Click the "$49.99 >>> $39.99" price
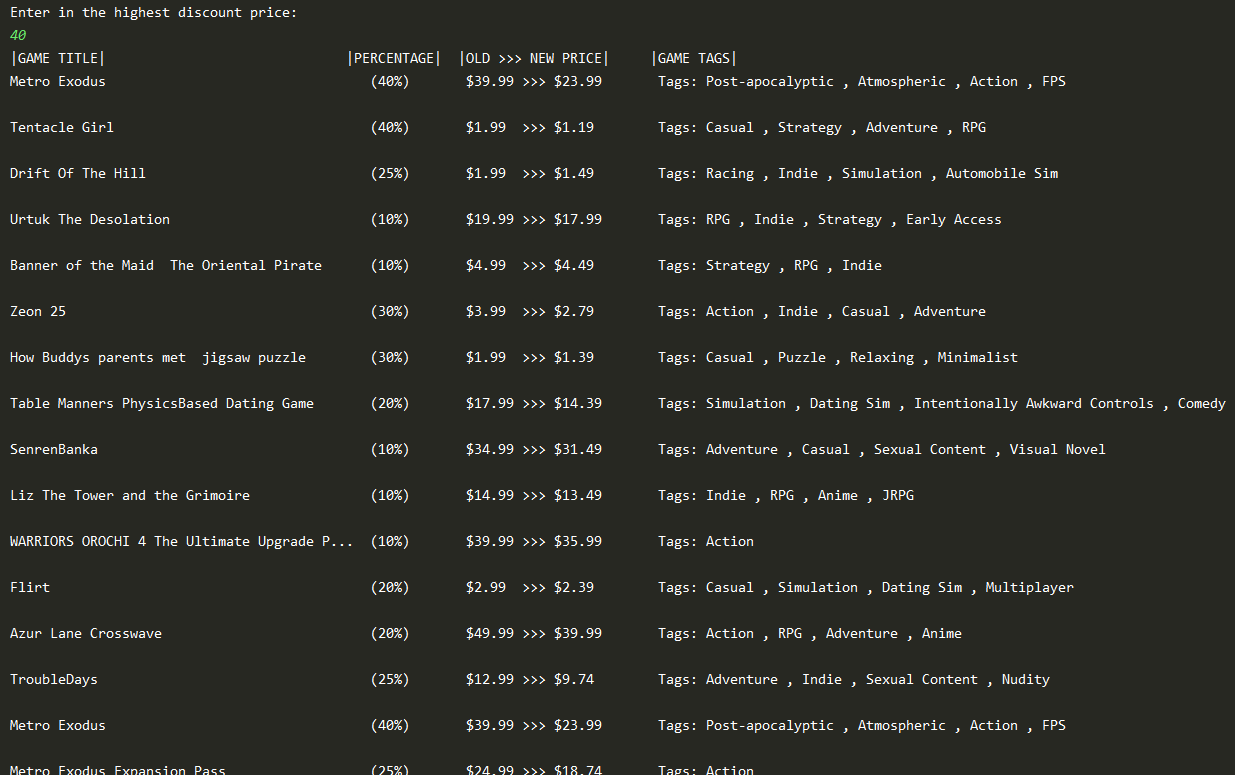The image size is (1235, 775). [x=534, y=633]
